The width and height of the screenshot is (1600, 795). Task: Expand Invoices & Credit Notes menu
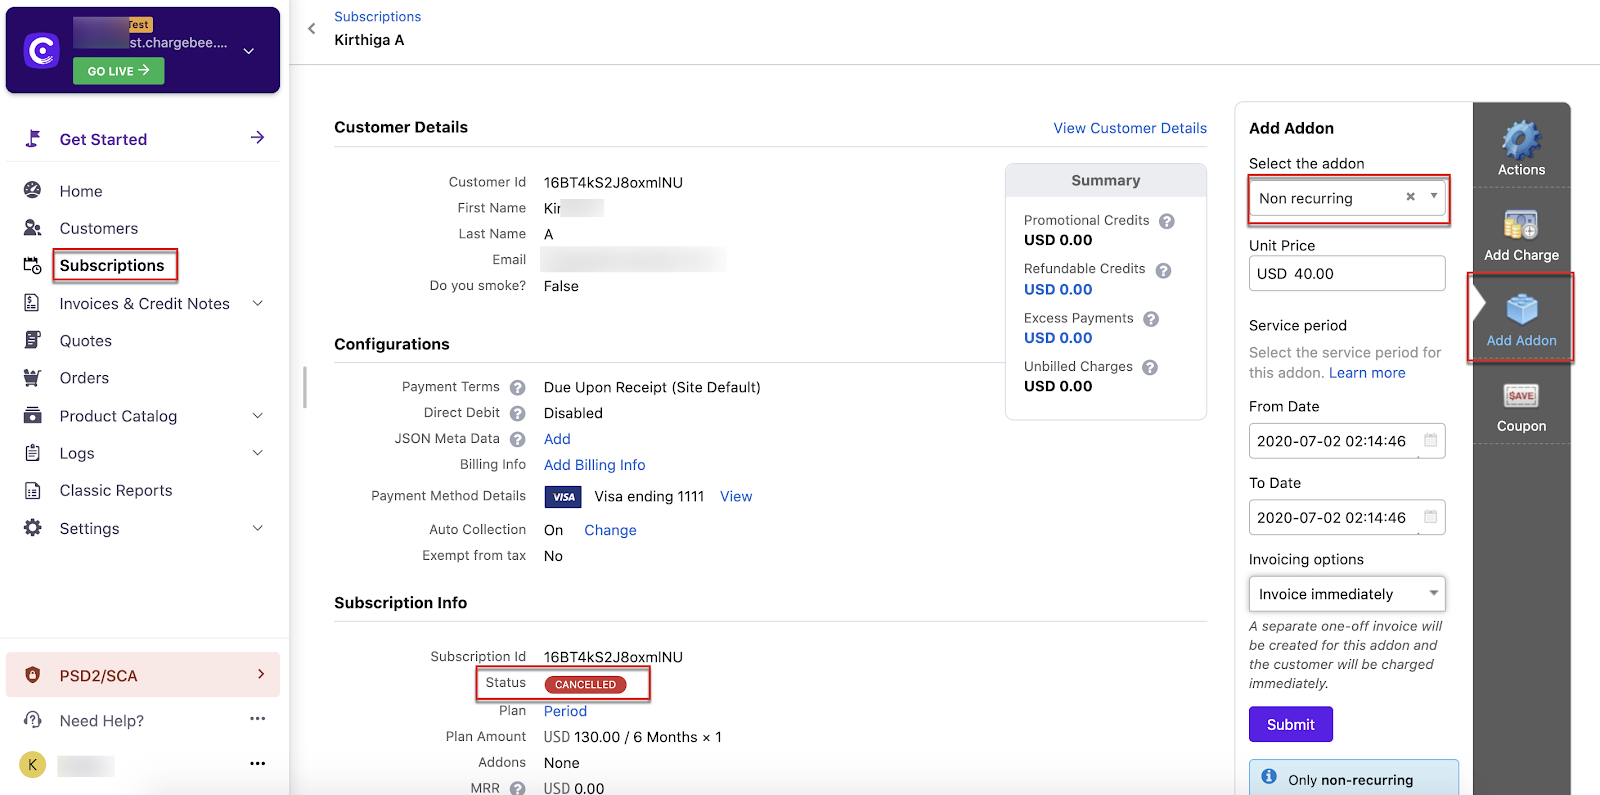(257, 303)
